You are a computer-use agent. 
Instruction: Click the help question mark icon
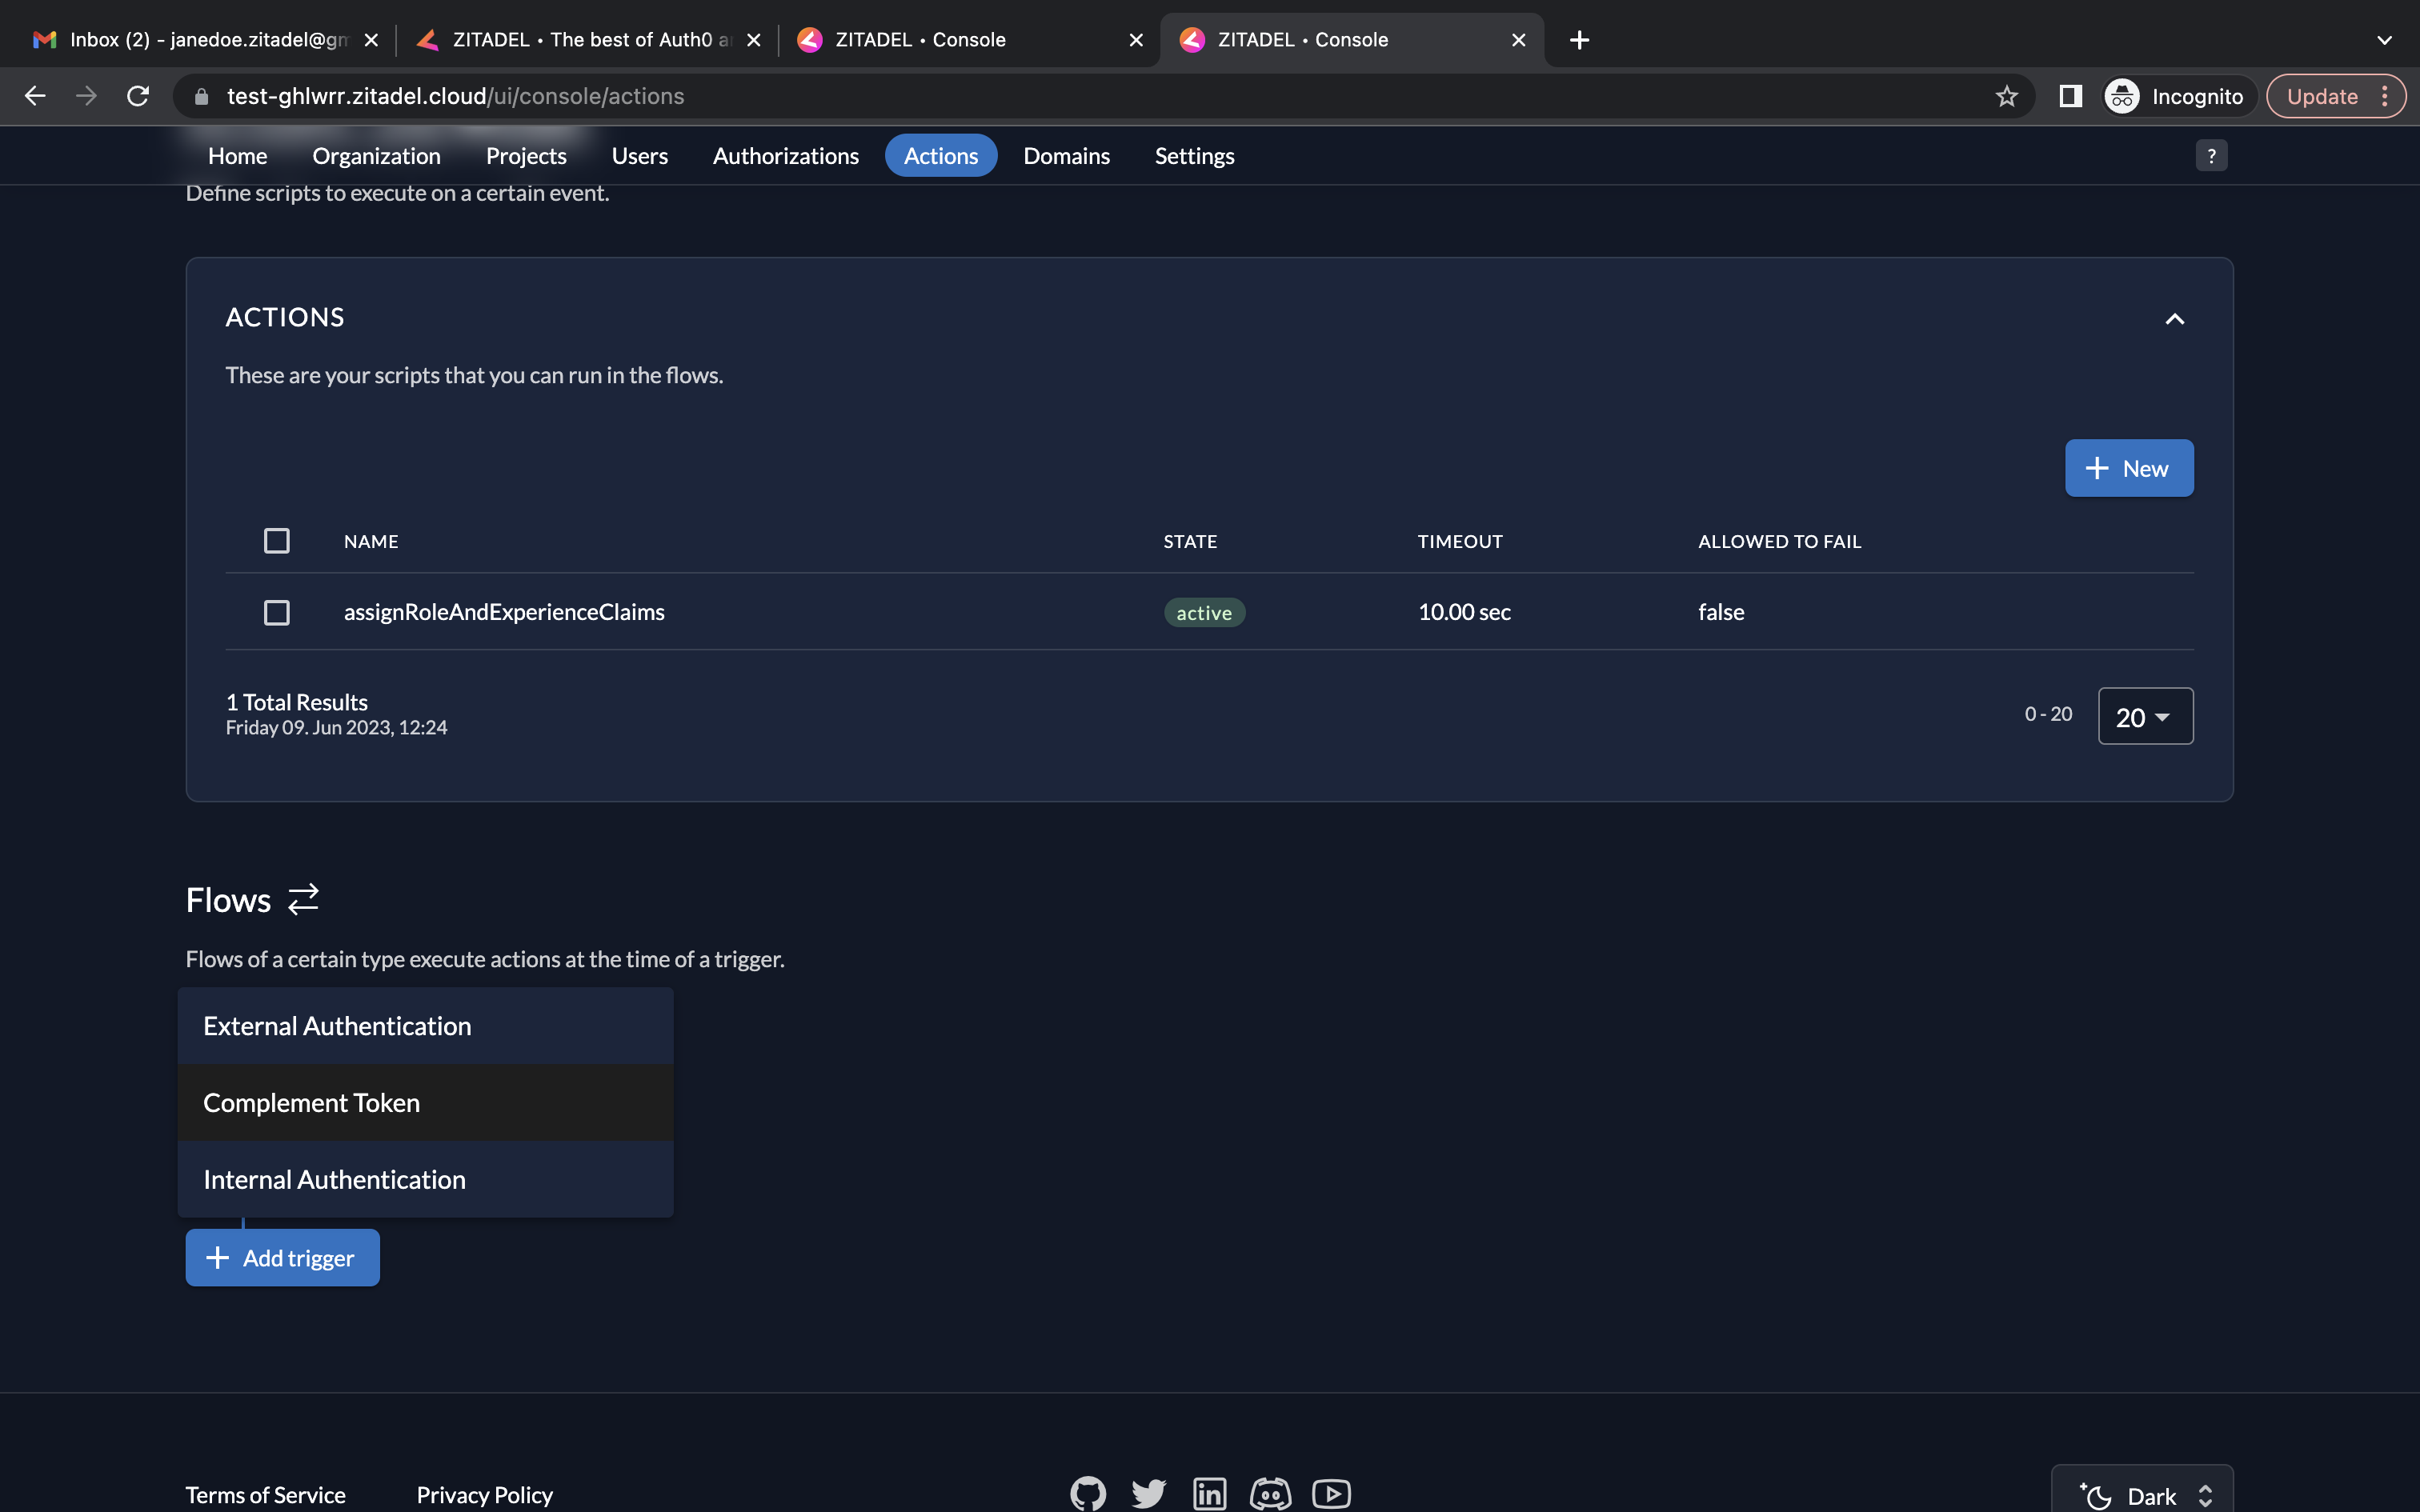coord(2211,156)
